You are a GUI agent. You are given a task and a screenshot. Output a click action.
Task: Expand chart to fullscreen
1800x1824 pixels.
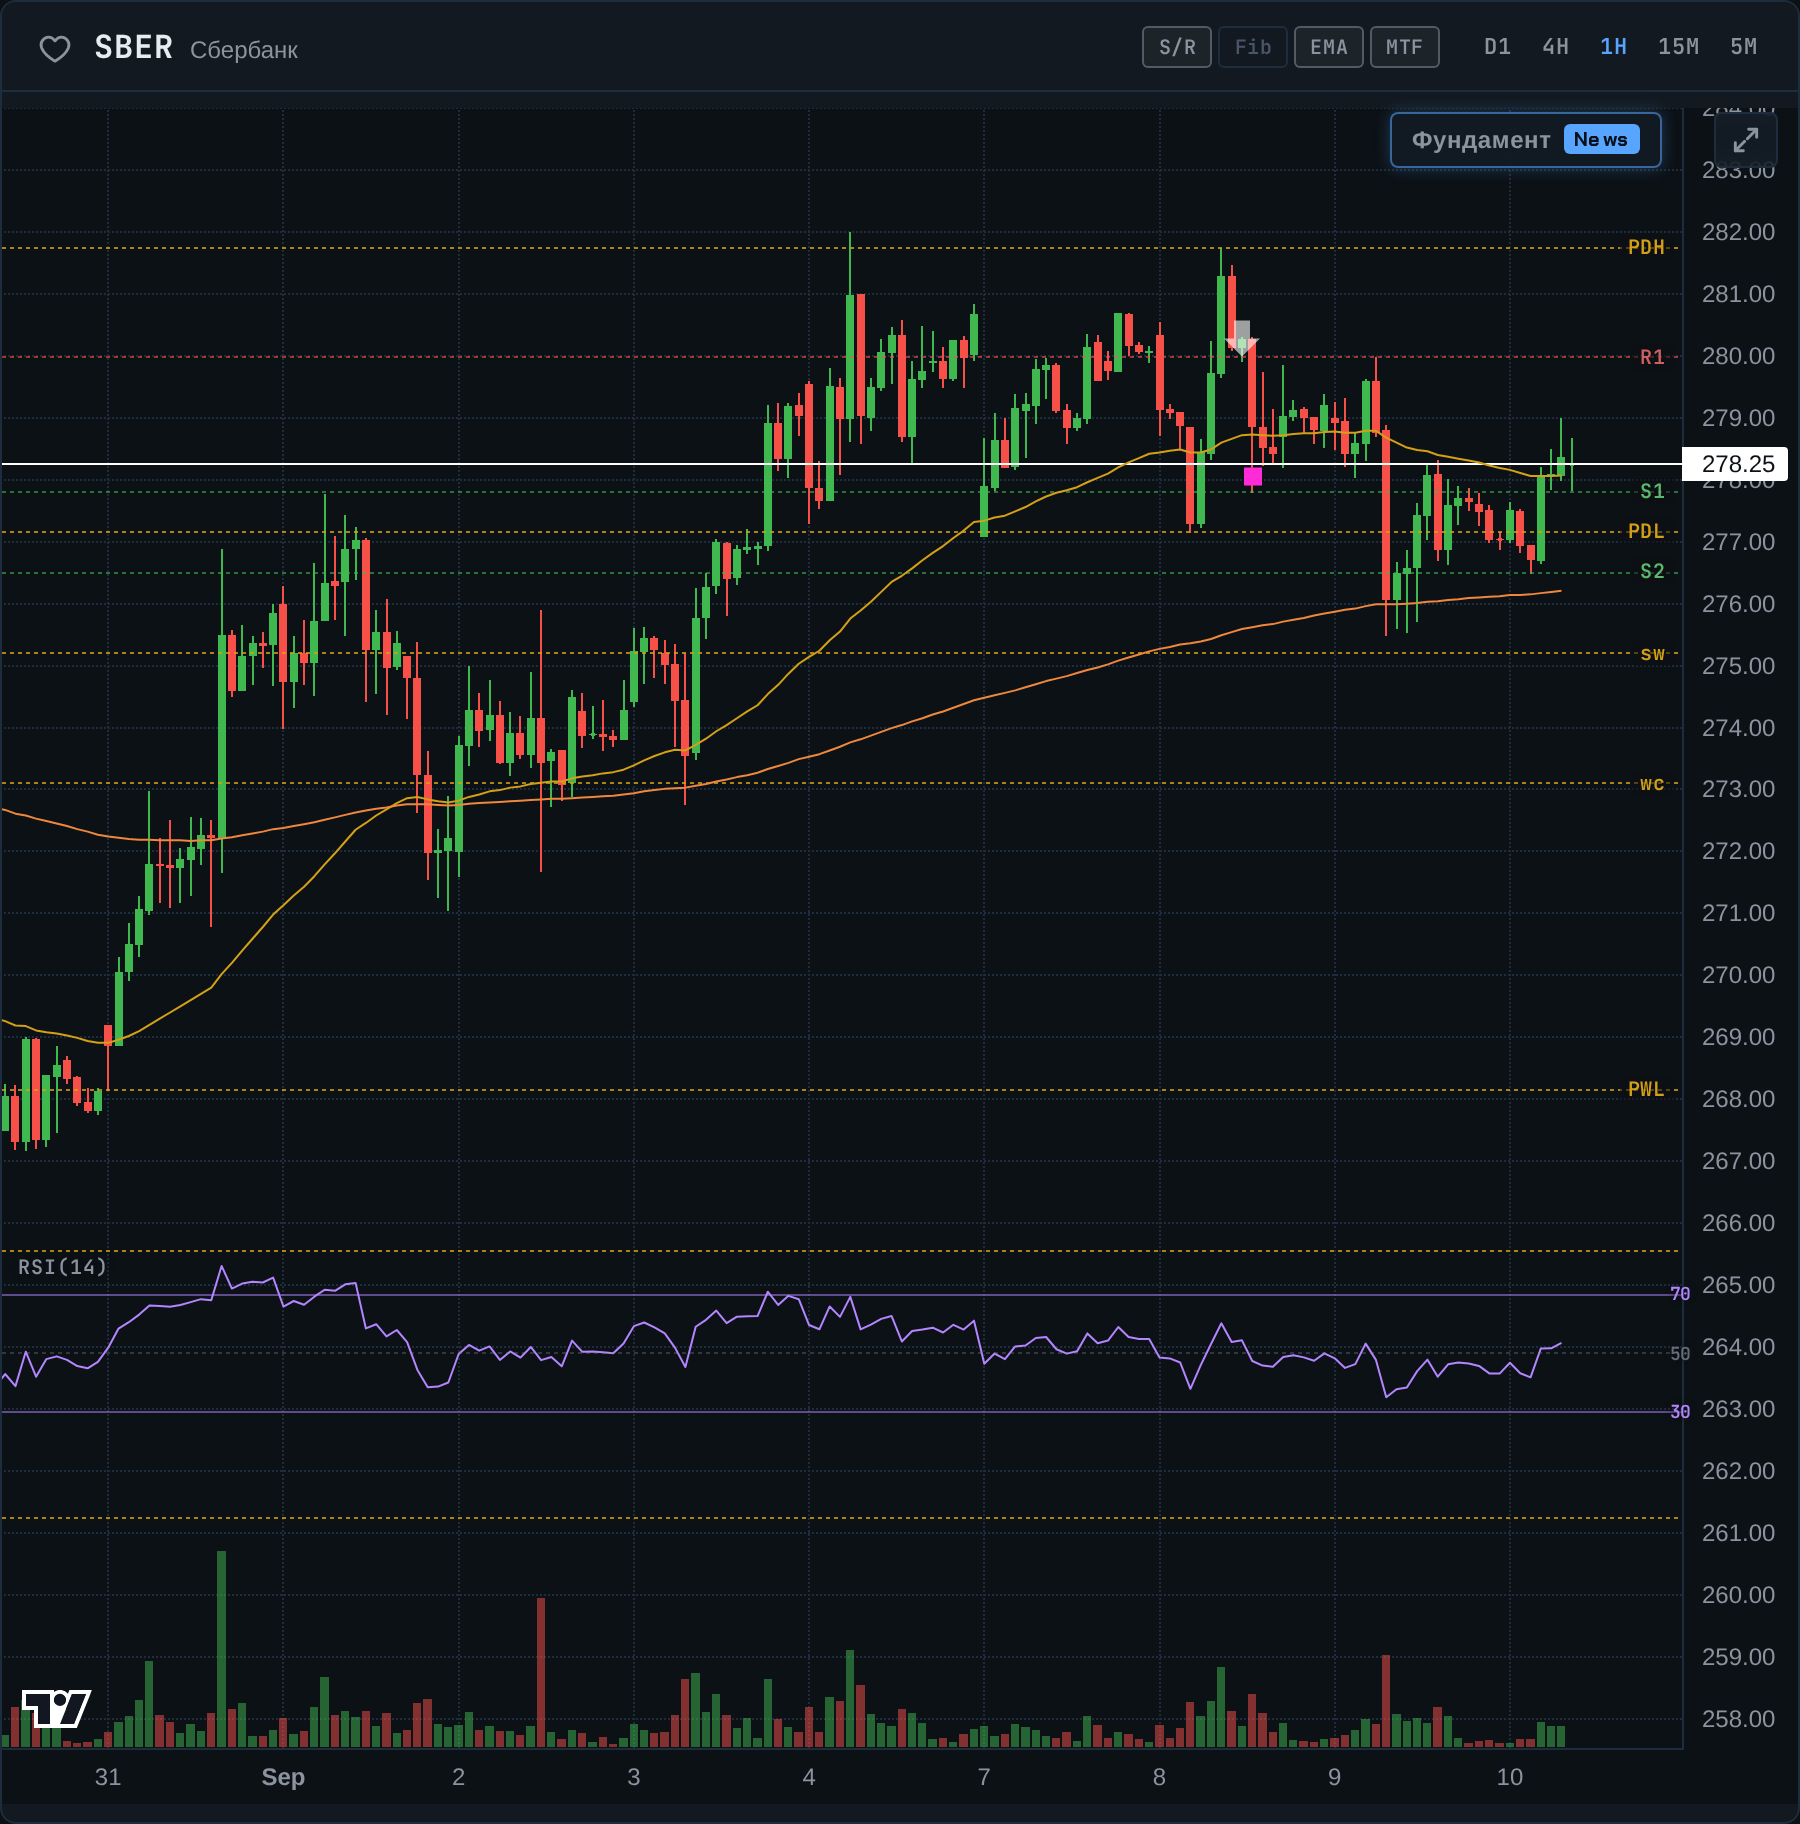[1746, 140]
